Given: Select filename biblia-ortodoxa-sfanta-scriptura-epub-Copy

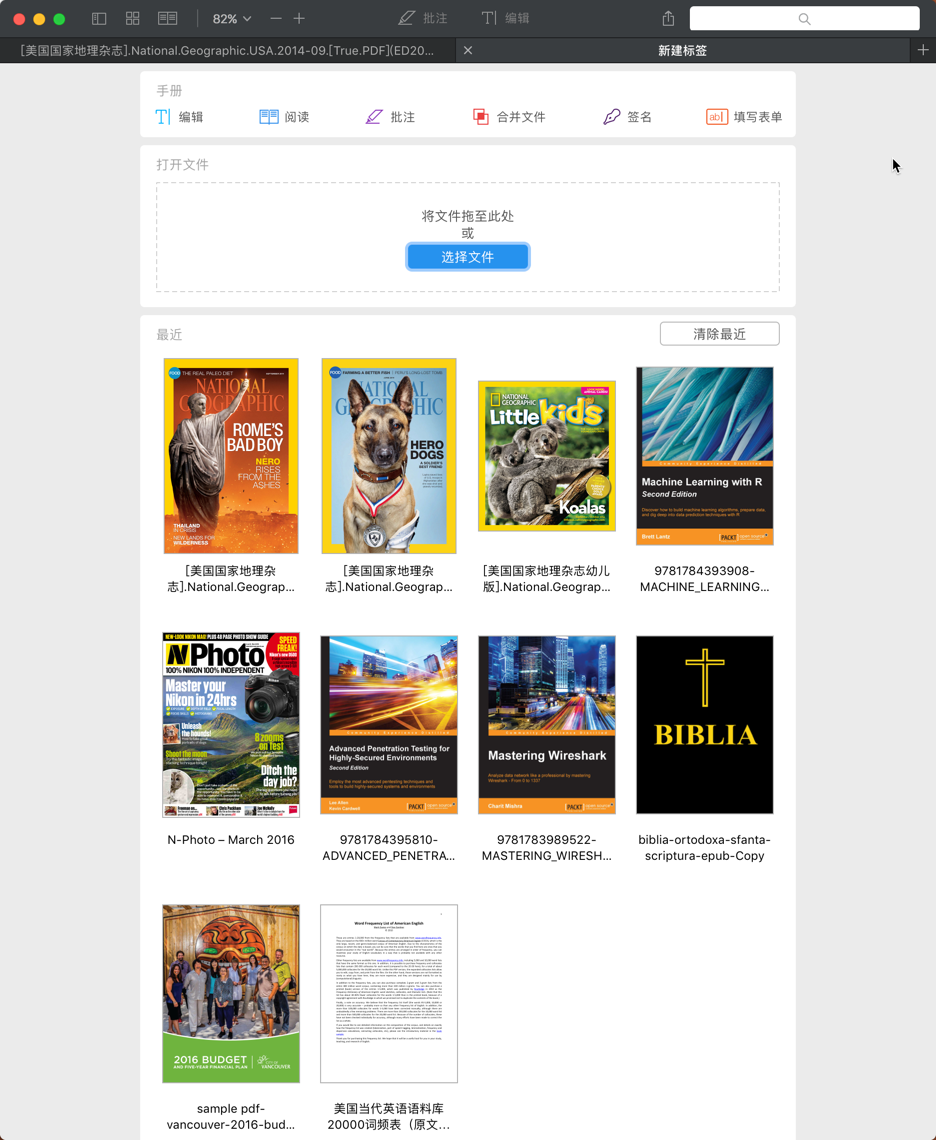Looking at the screenshot, I should pyautogui.click(x=705, y=848).
